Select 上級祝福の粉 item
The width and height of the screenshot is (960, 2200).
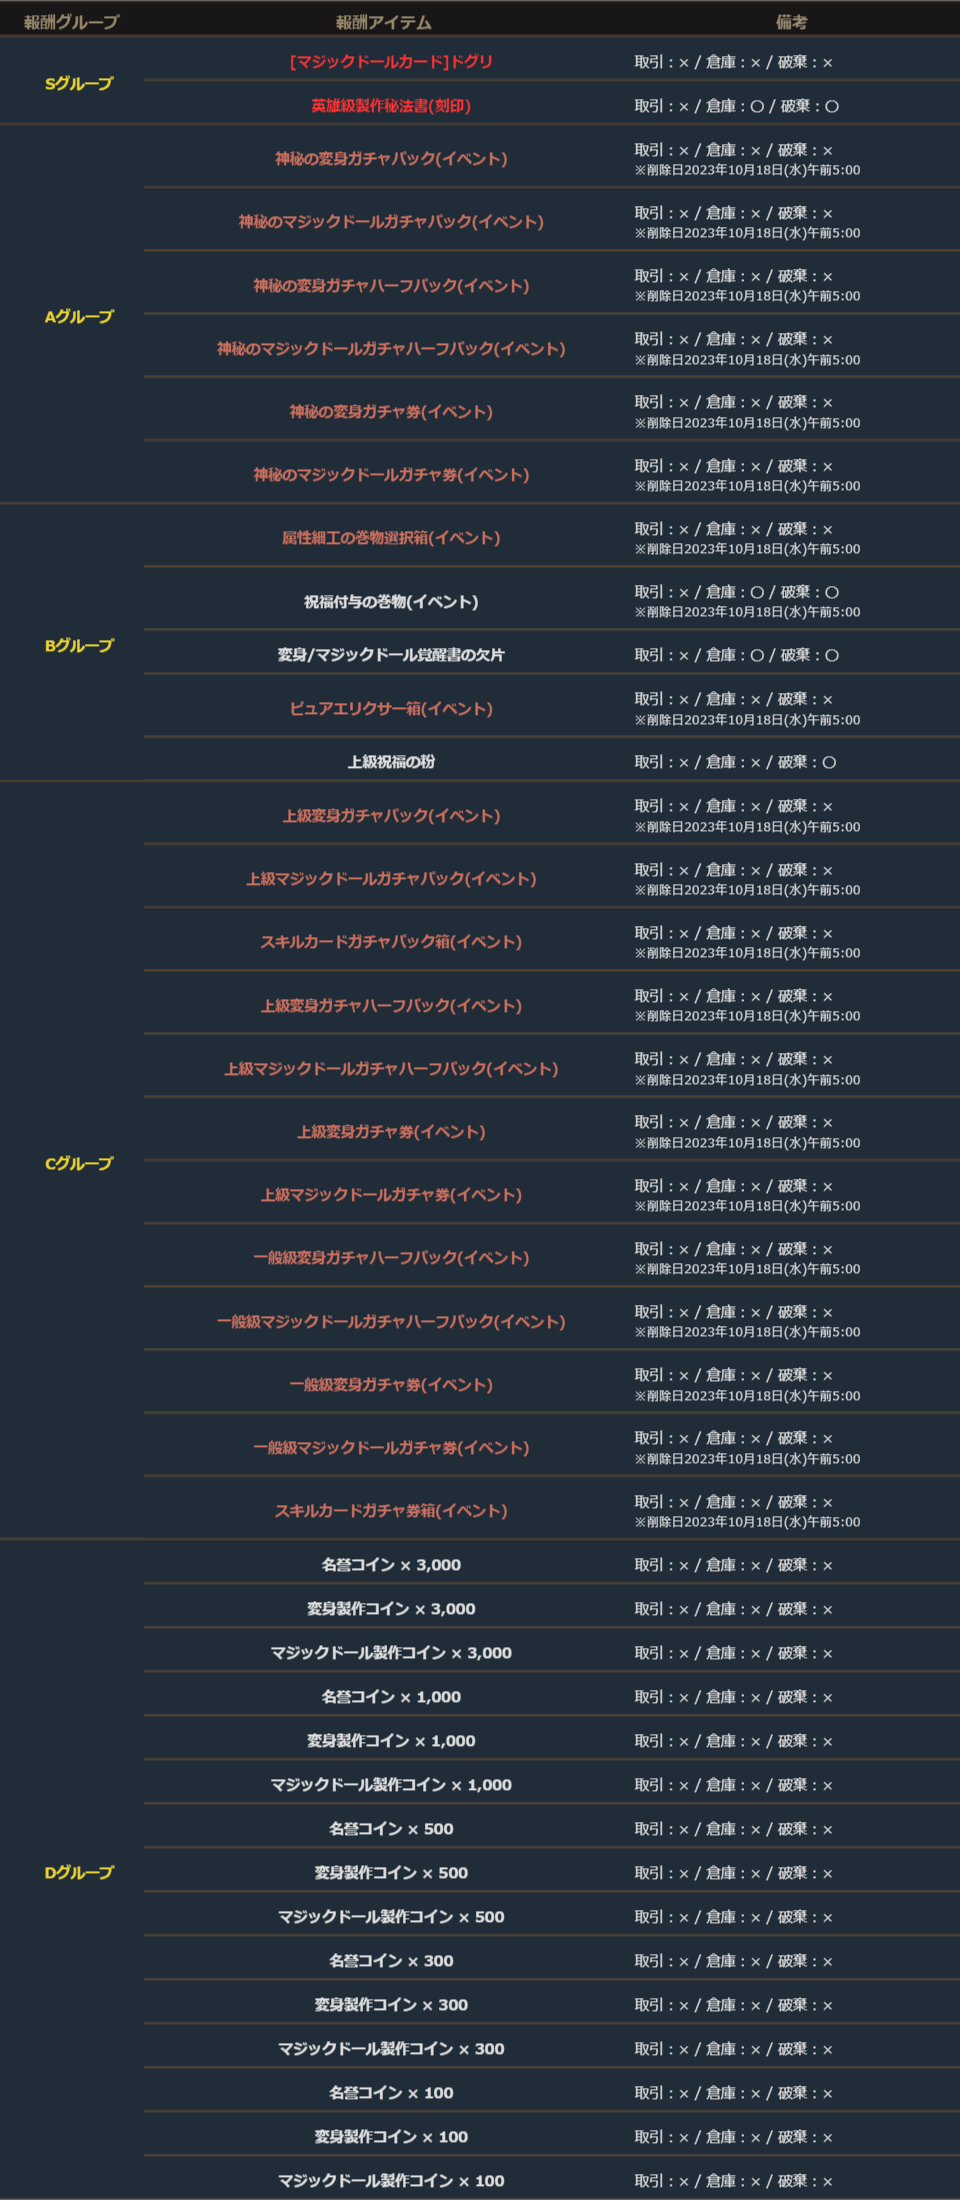click(x=391, y=762)
